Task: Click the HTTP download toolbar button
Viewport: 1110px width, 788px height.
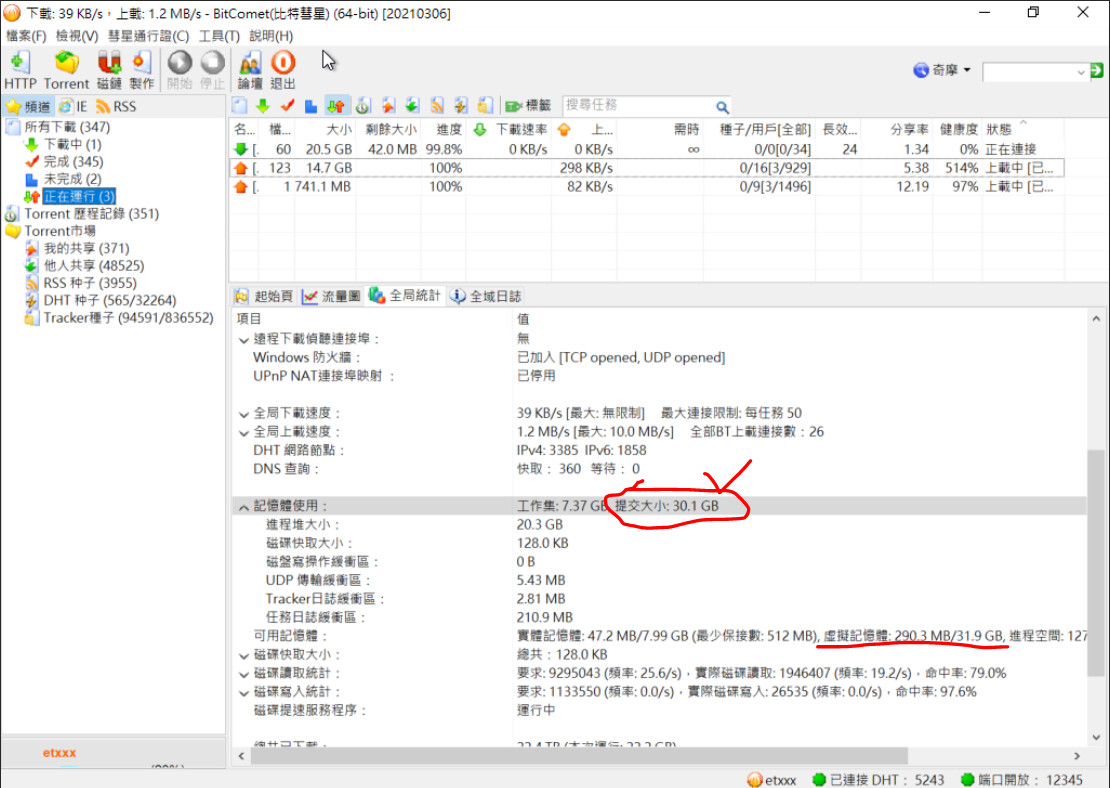Action: click(20, 70)
